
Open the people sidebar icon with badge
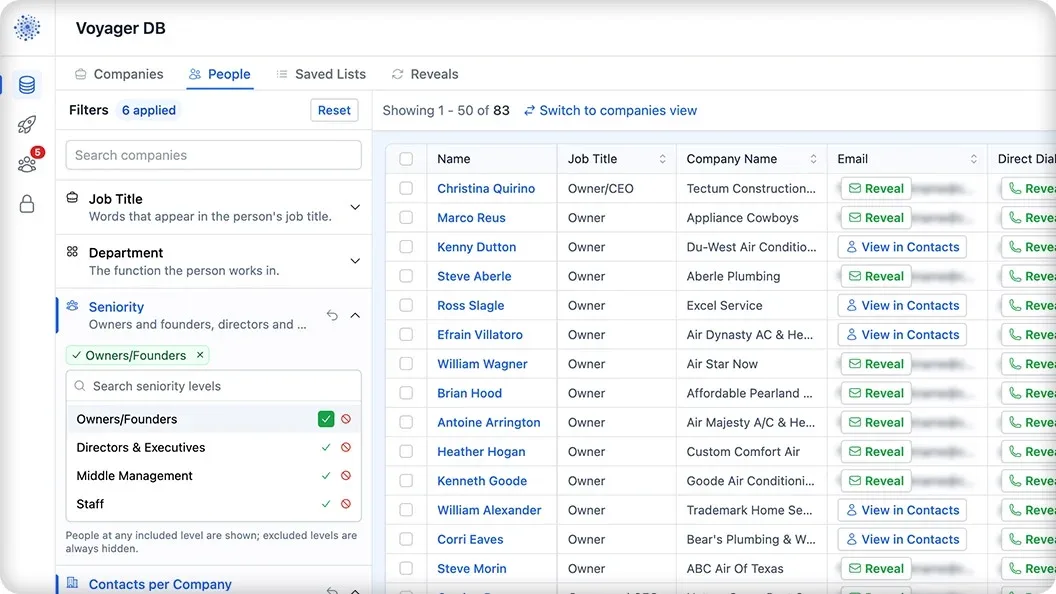point(28,162)
